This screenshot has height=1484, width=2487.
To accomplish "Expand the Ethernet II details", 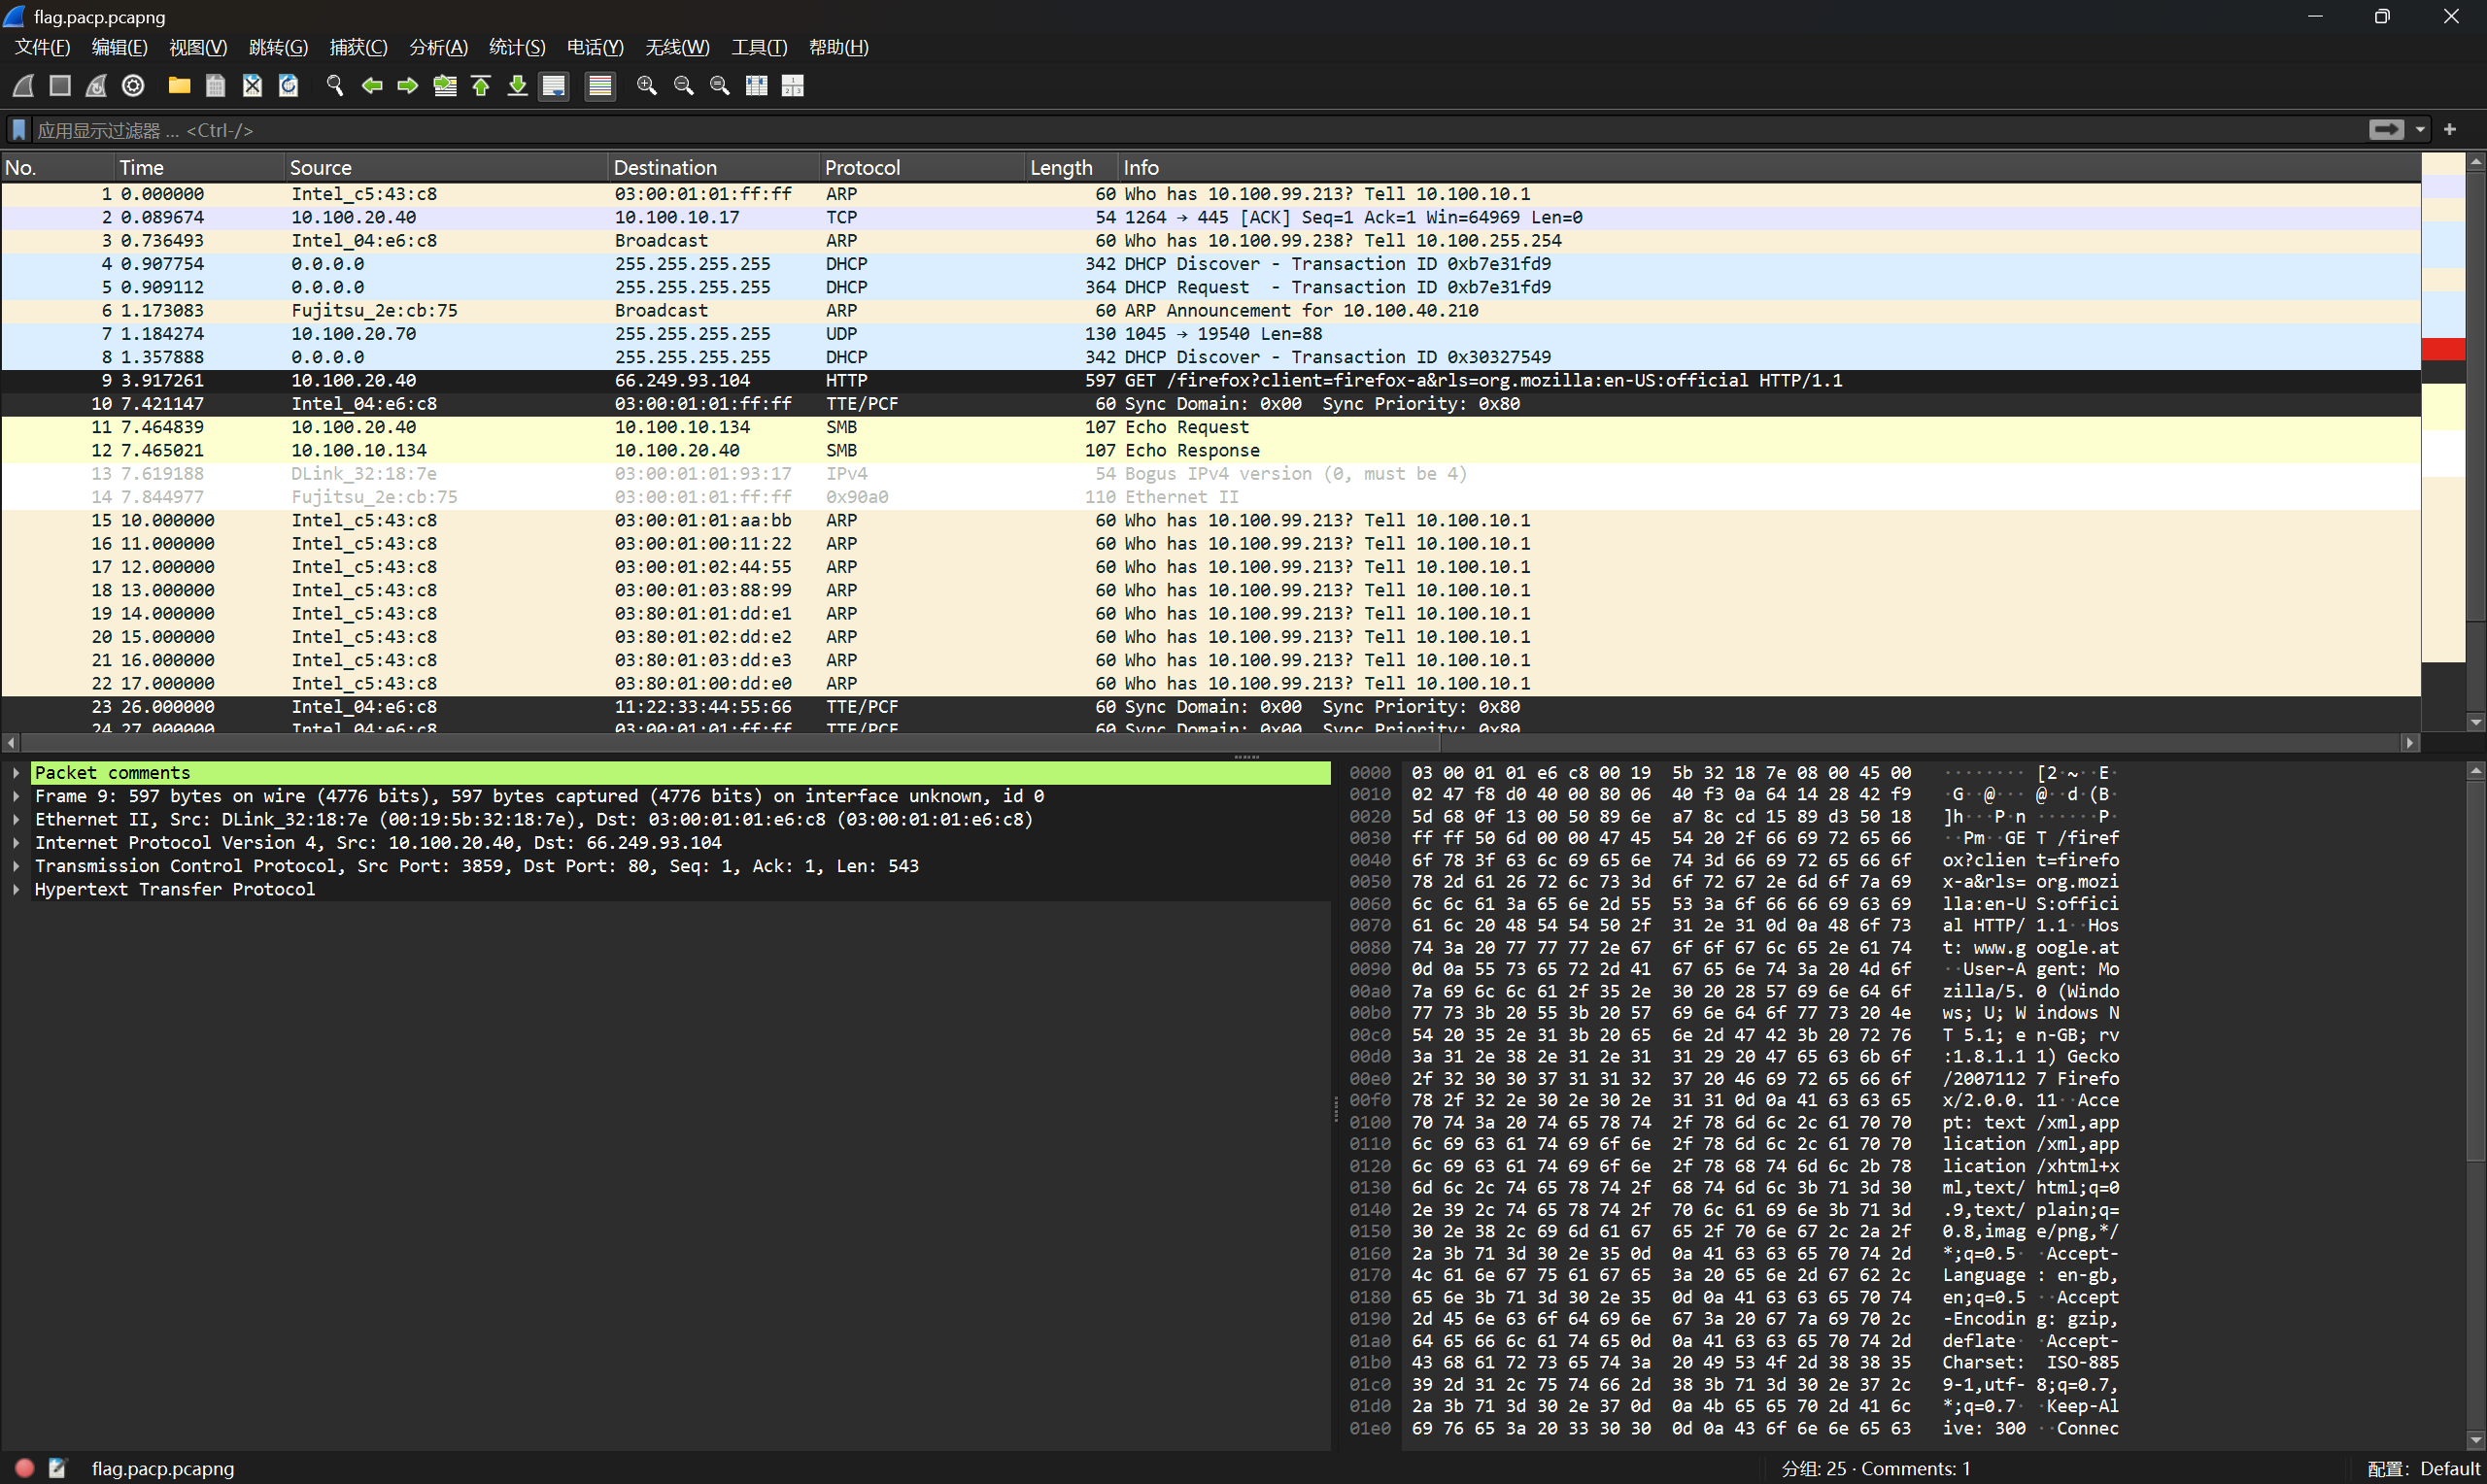I will click(x=16, y=819).
